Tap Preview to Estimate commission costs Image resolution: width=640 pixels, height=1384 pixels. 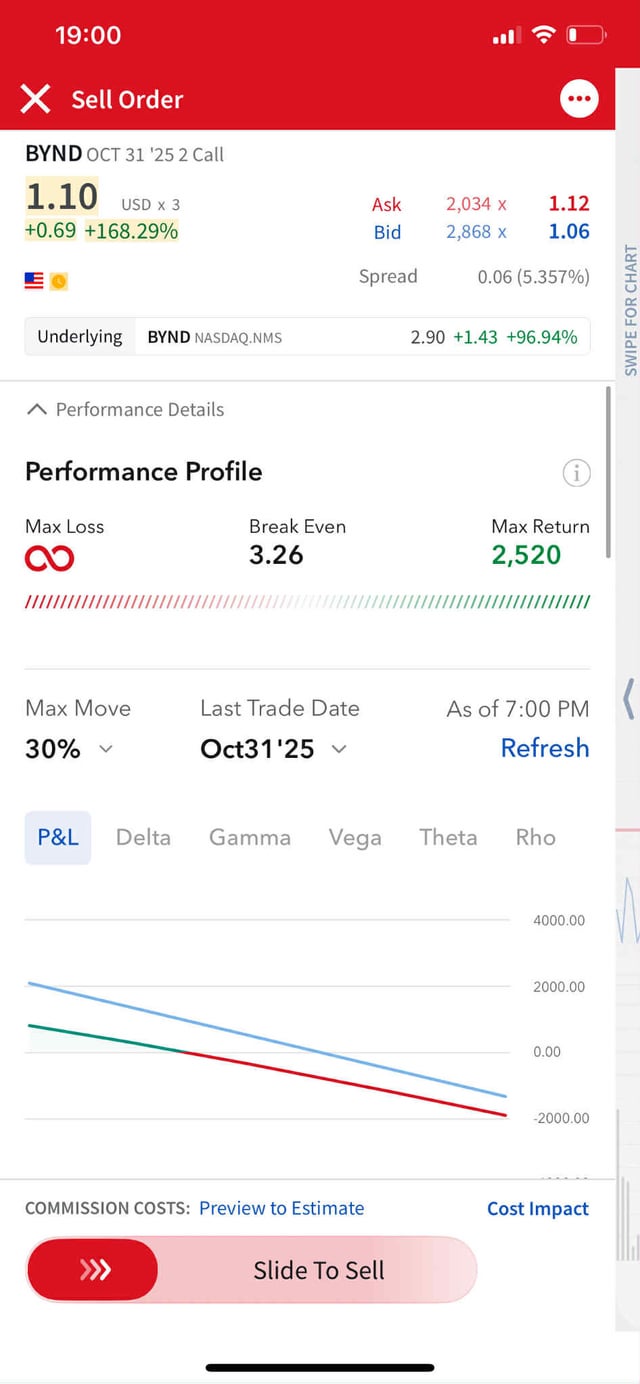tap(281, 1208)
